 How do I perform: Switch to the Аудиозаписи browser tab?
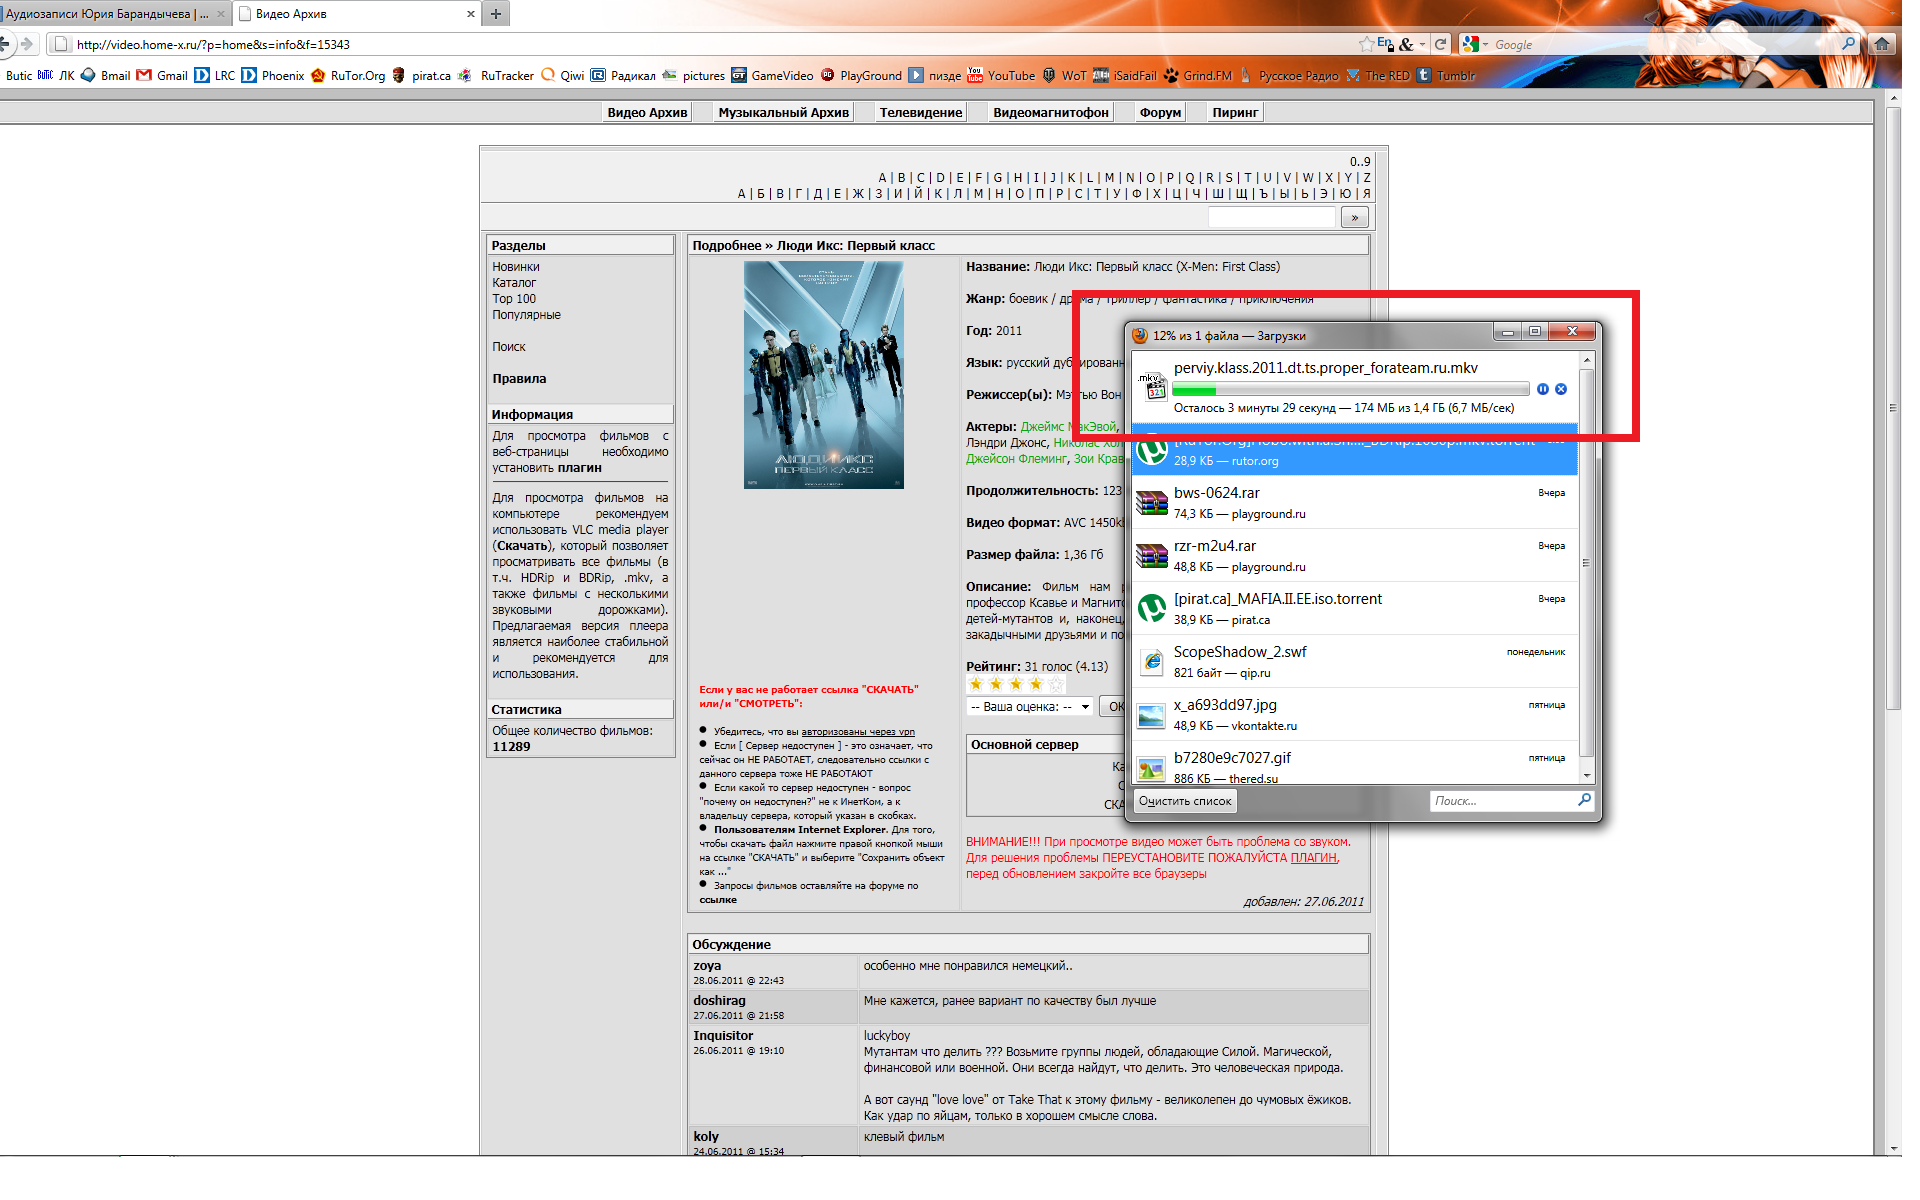pyautogui.click(x=108, y=14)
